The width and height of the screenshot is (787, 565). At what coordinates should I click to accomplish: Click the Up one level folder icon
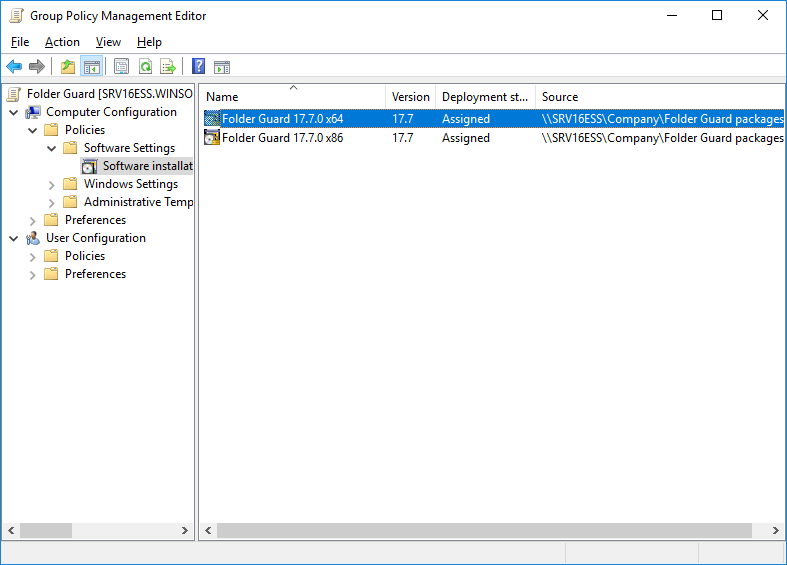click(x=68, y=66)
